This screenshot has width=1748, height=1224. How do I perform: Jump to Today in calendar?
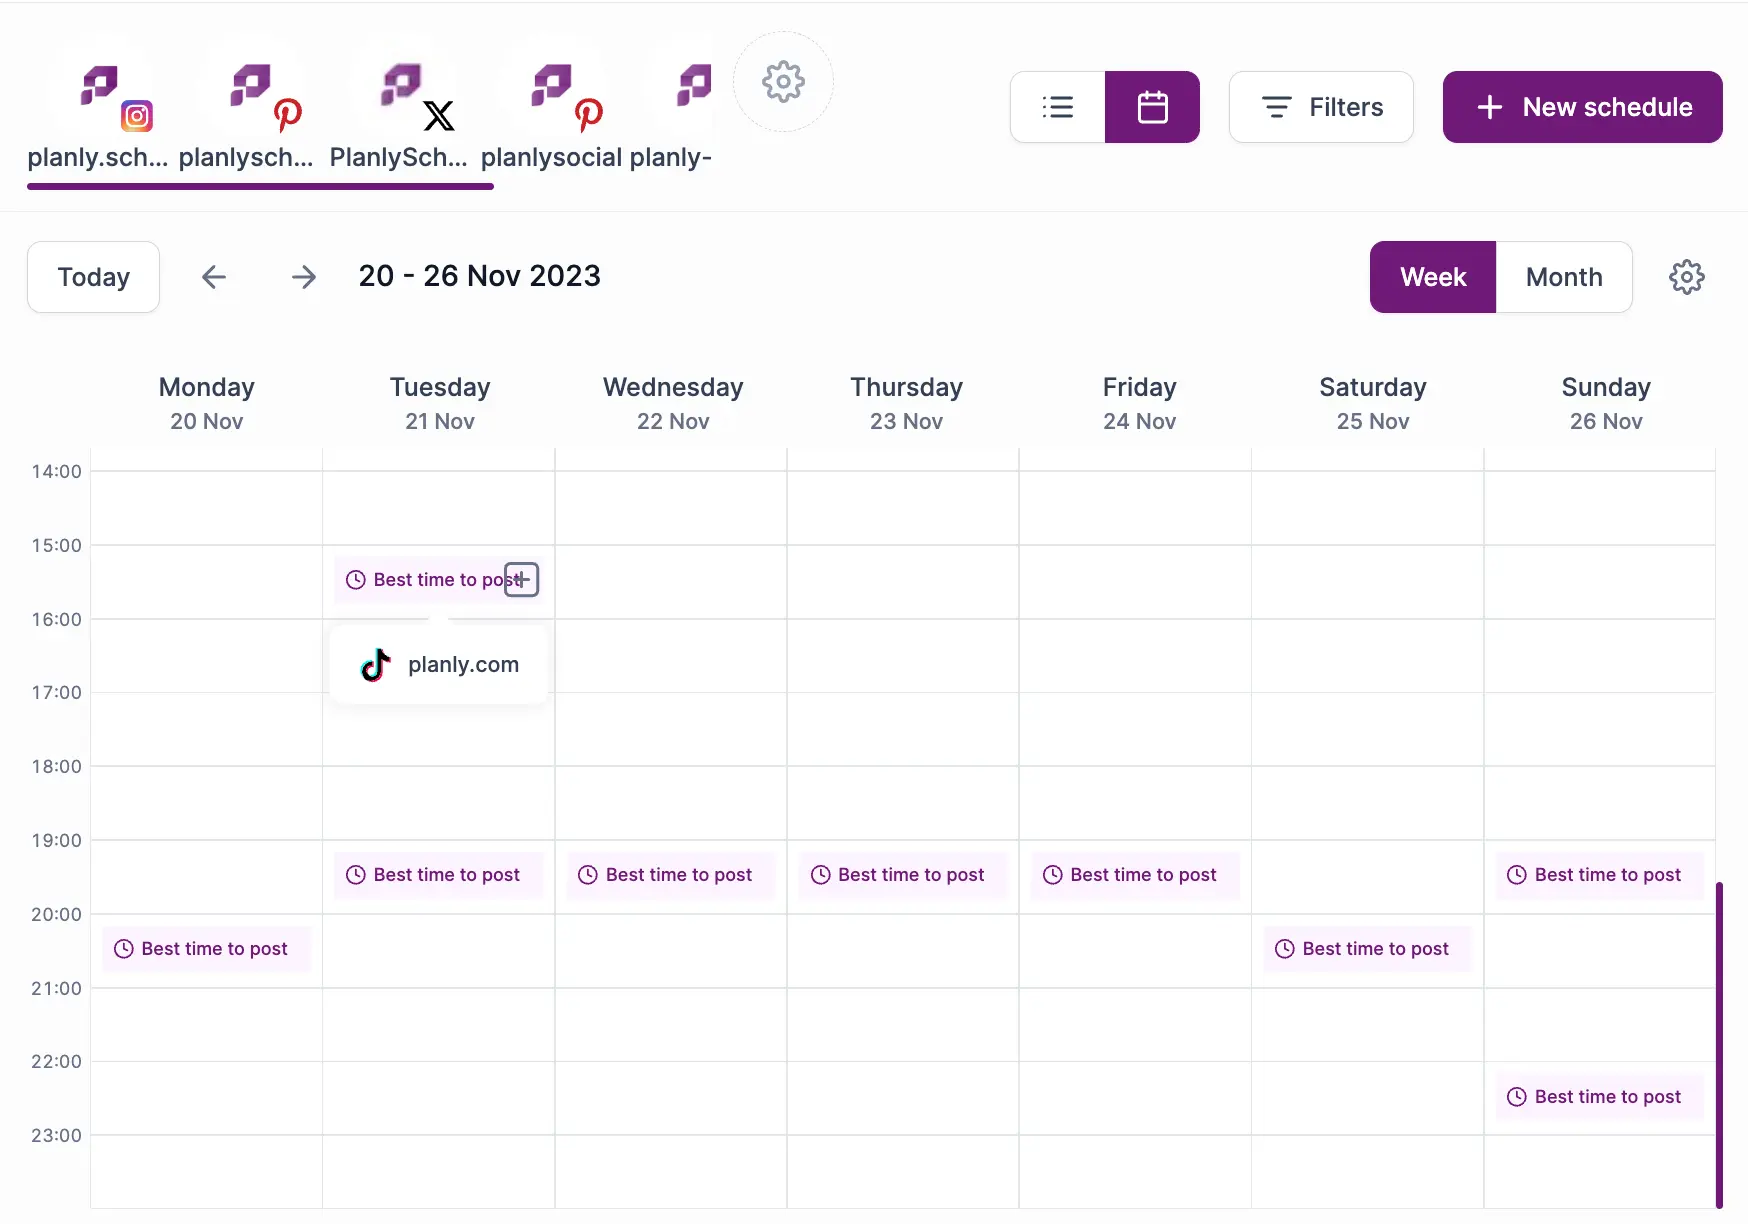click(x=94, y=277)
